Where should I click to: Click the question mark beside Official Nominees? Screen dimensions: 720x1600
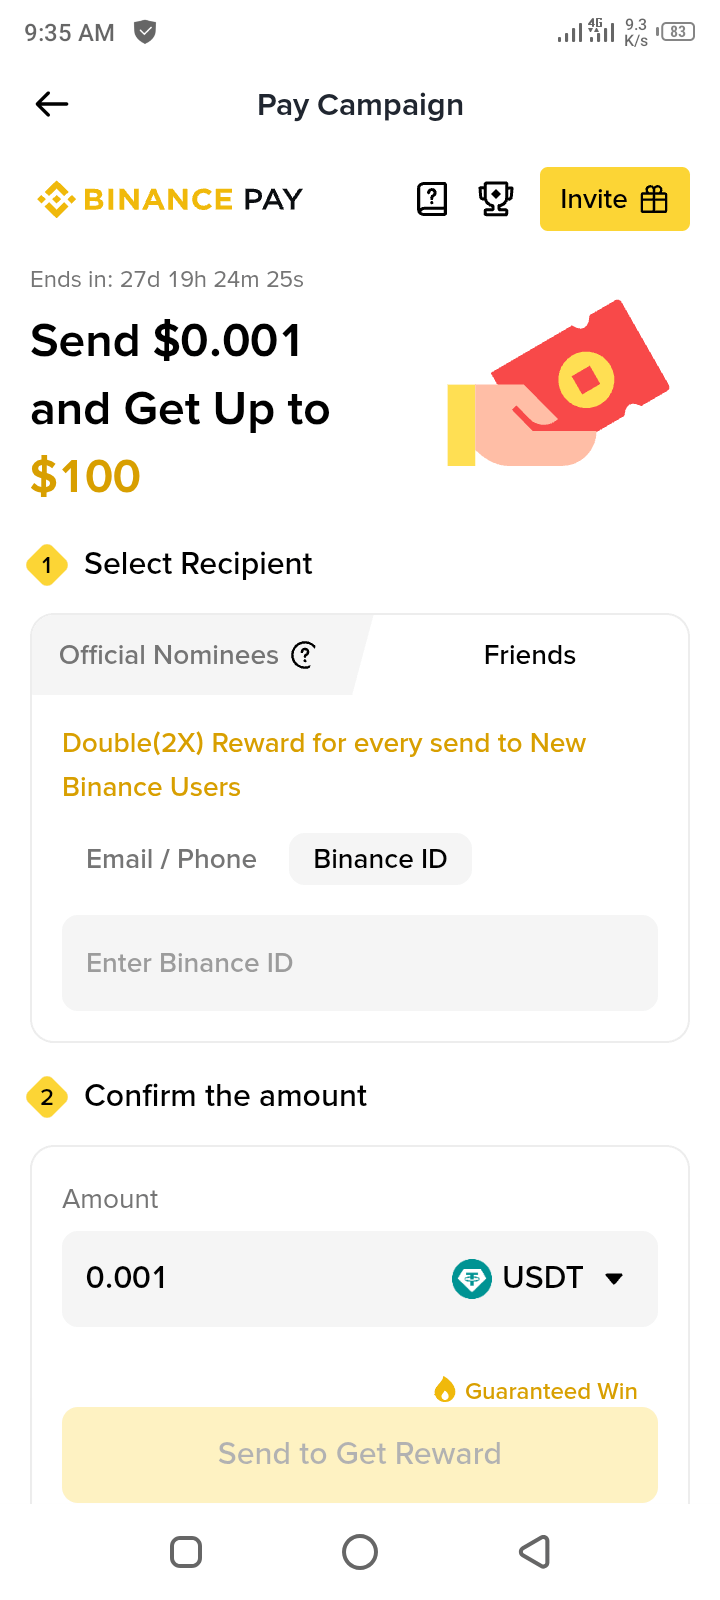click(x=303, y=655)
